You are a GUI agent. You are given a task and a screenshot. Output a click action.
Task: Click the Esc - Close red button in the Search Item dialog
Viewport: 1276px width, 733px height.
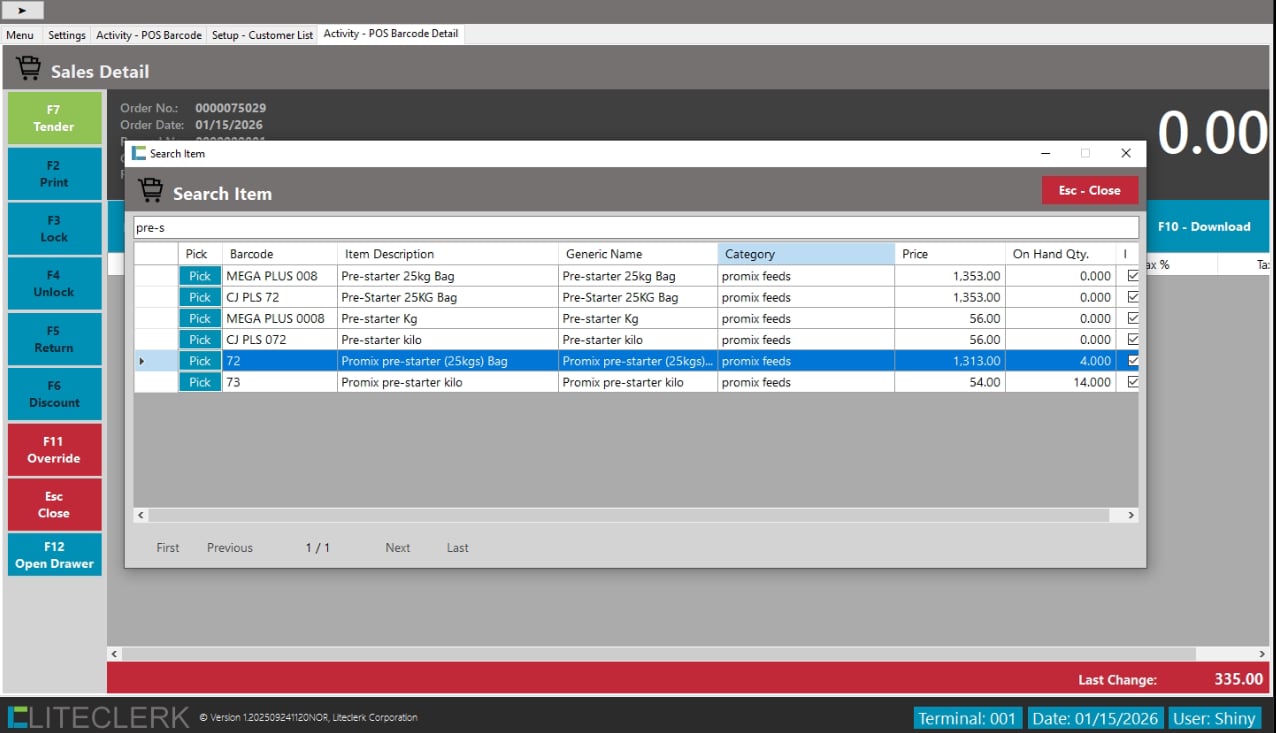pyautogui.click(x=1089, y=190)
